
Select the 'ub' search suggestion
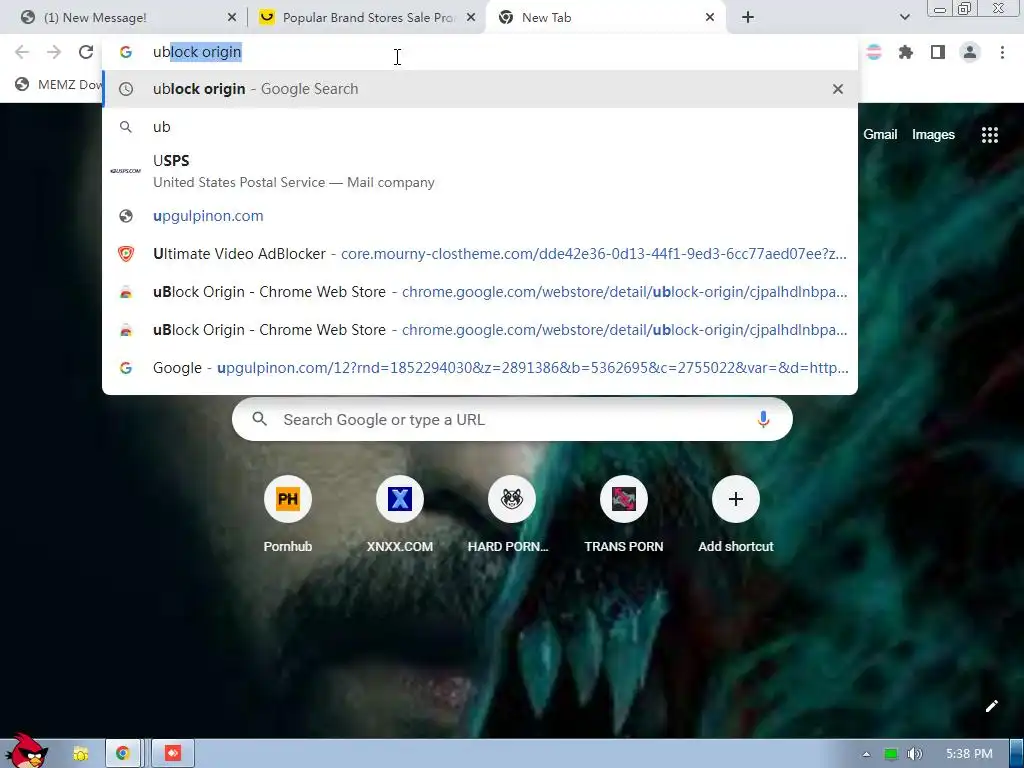[480, 127]
